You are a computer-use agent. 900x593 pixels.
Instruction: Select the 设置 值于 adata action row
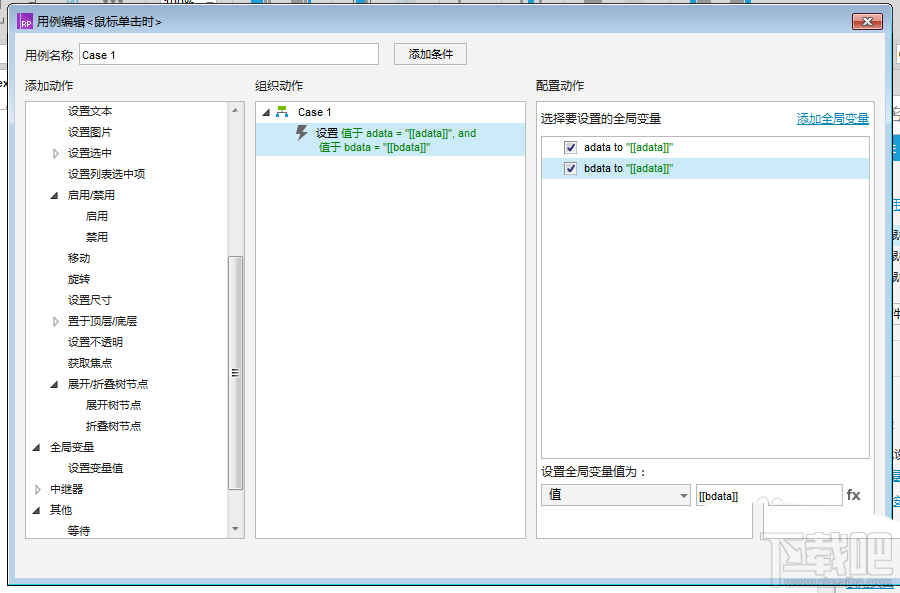pos(390,139)
